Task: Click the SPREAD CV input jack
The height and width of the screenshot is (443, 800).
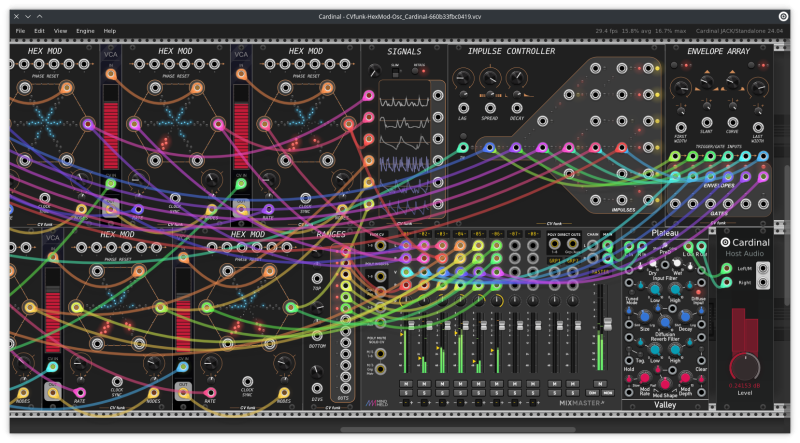Action: click(490, 108)
